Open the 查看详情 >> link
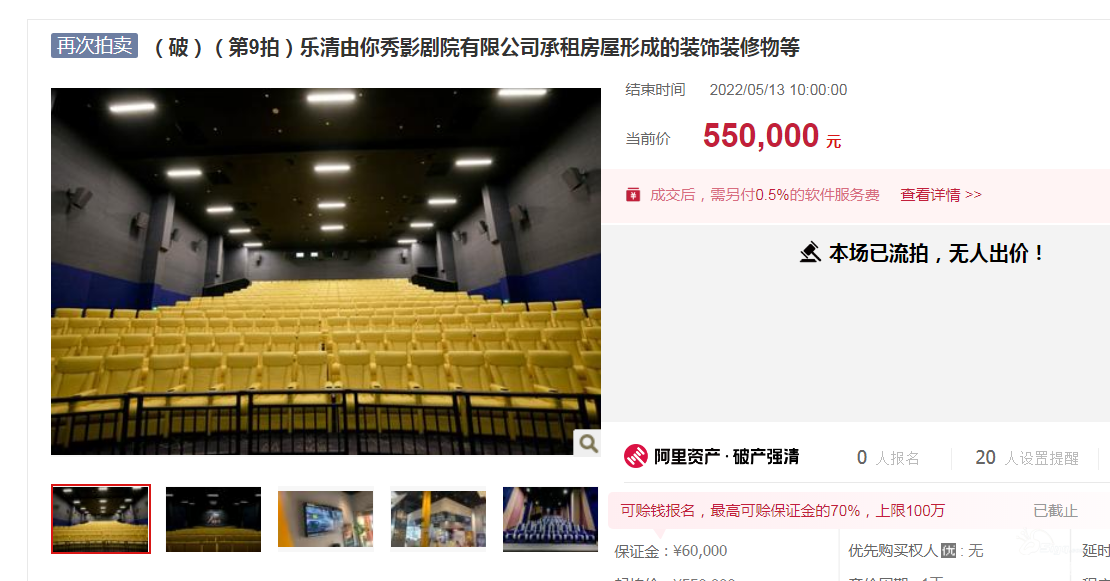Screen dimensions: 1110x581 tap(941, 195)
